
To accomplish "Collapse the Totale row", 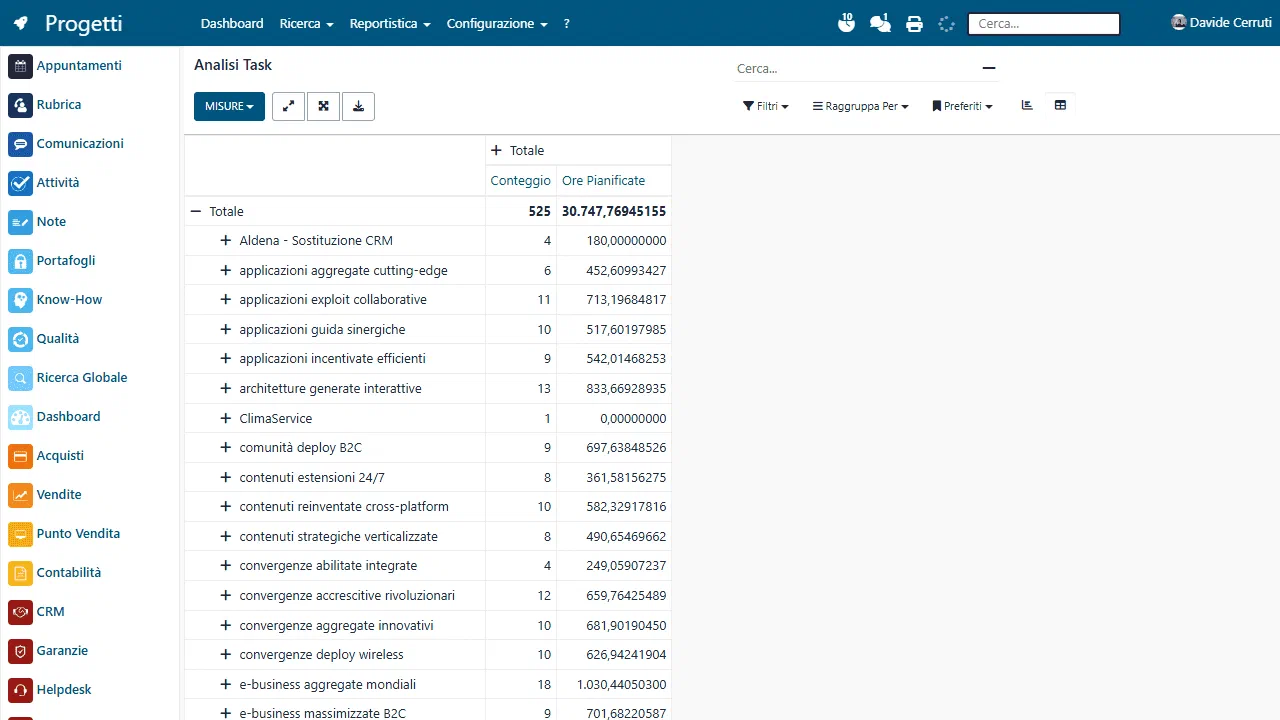I will (196, 212).
